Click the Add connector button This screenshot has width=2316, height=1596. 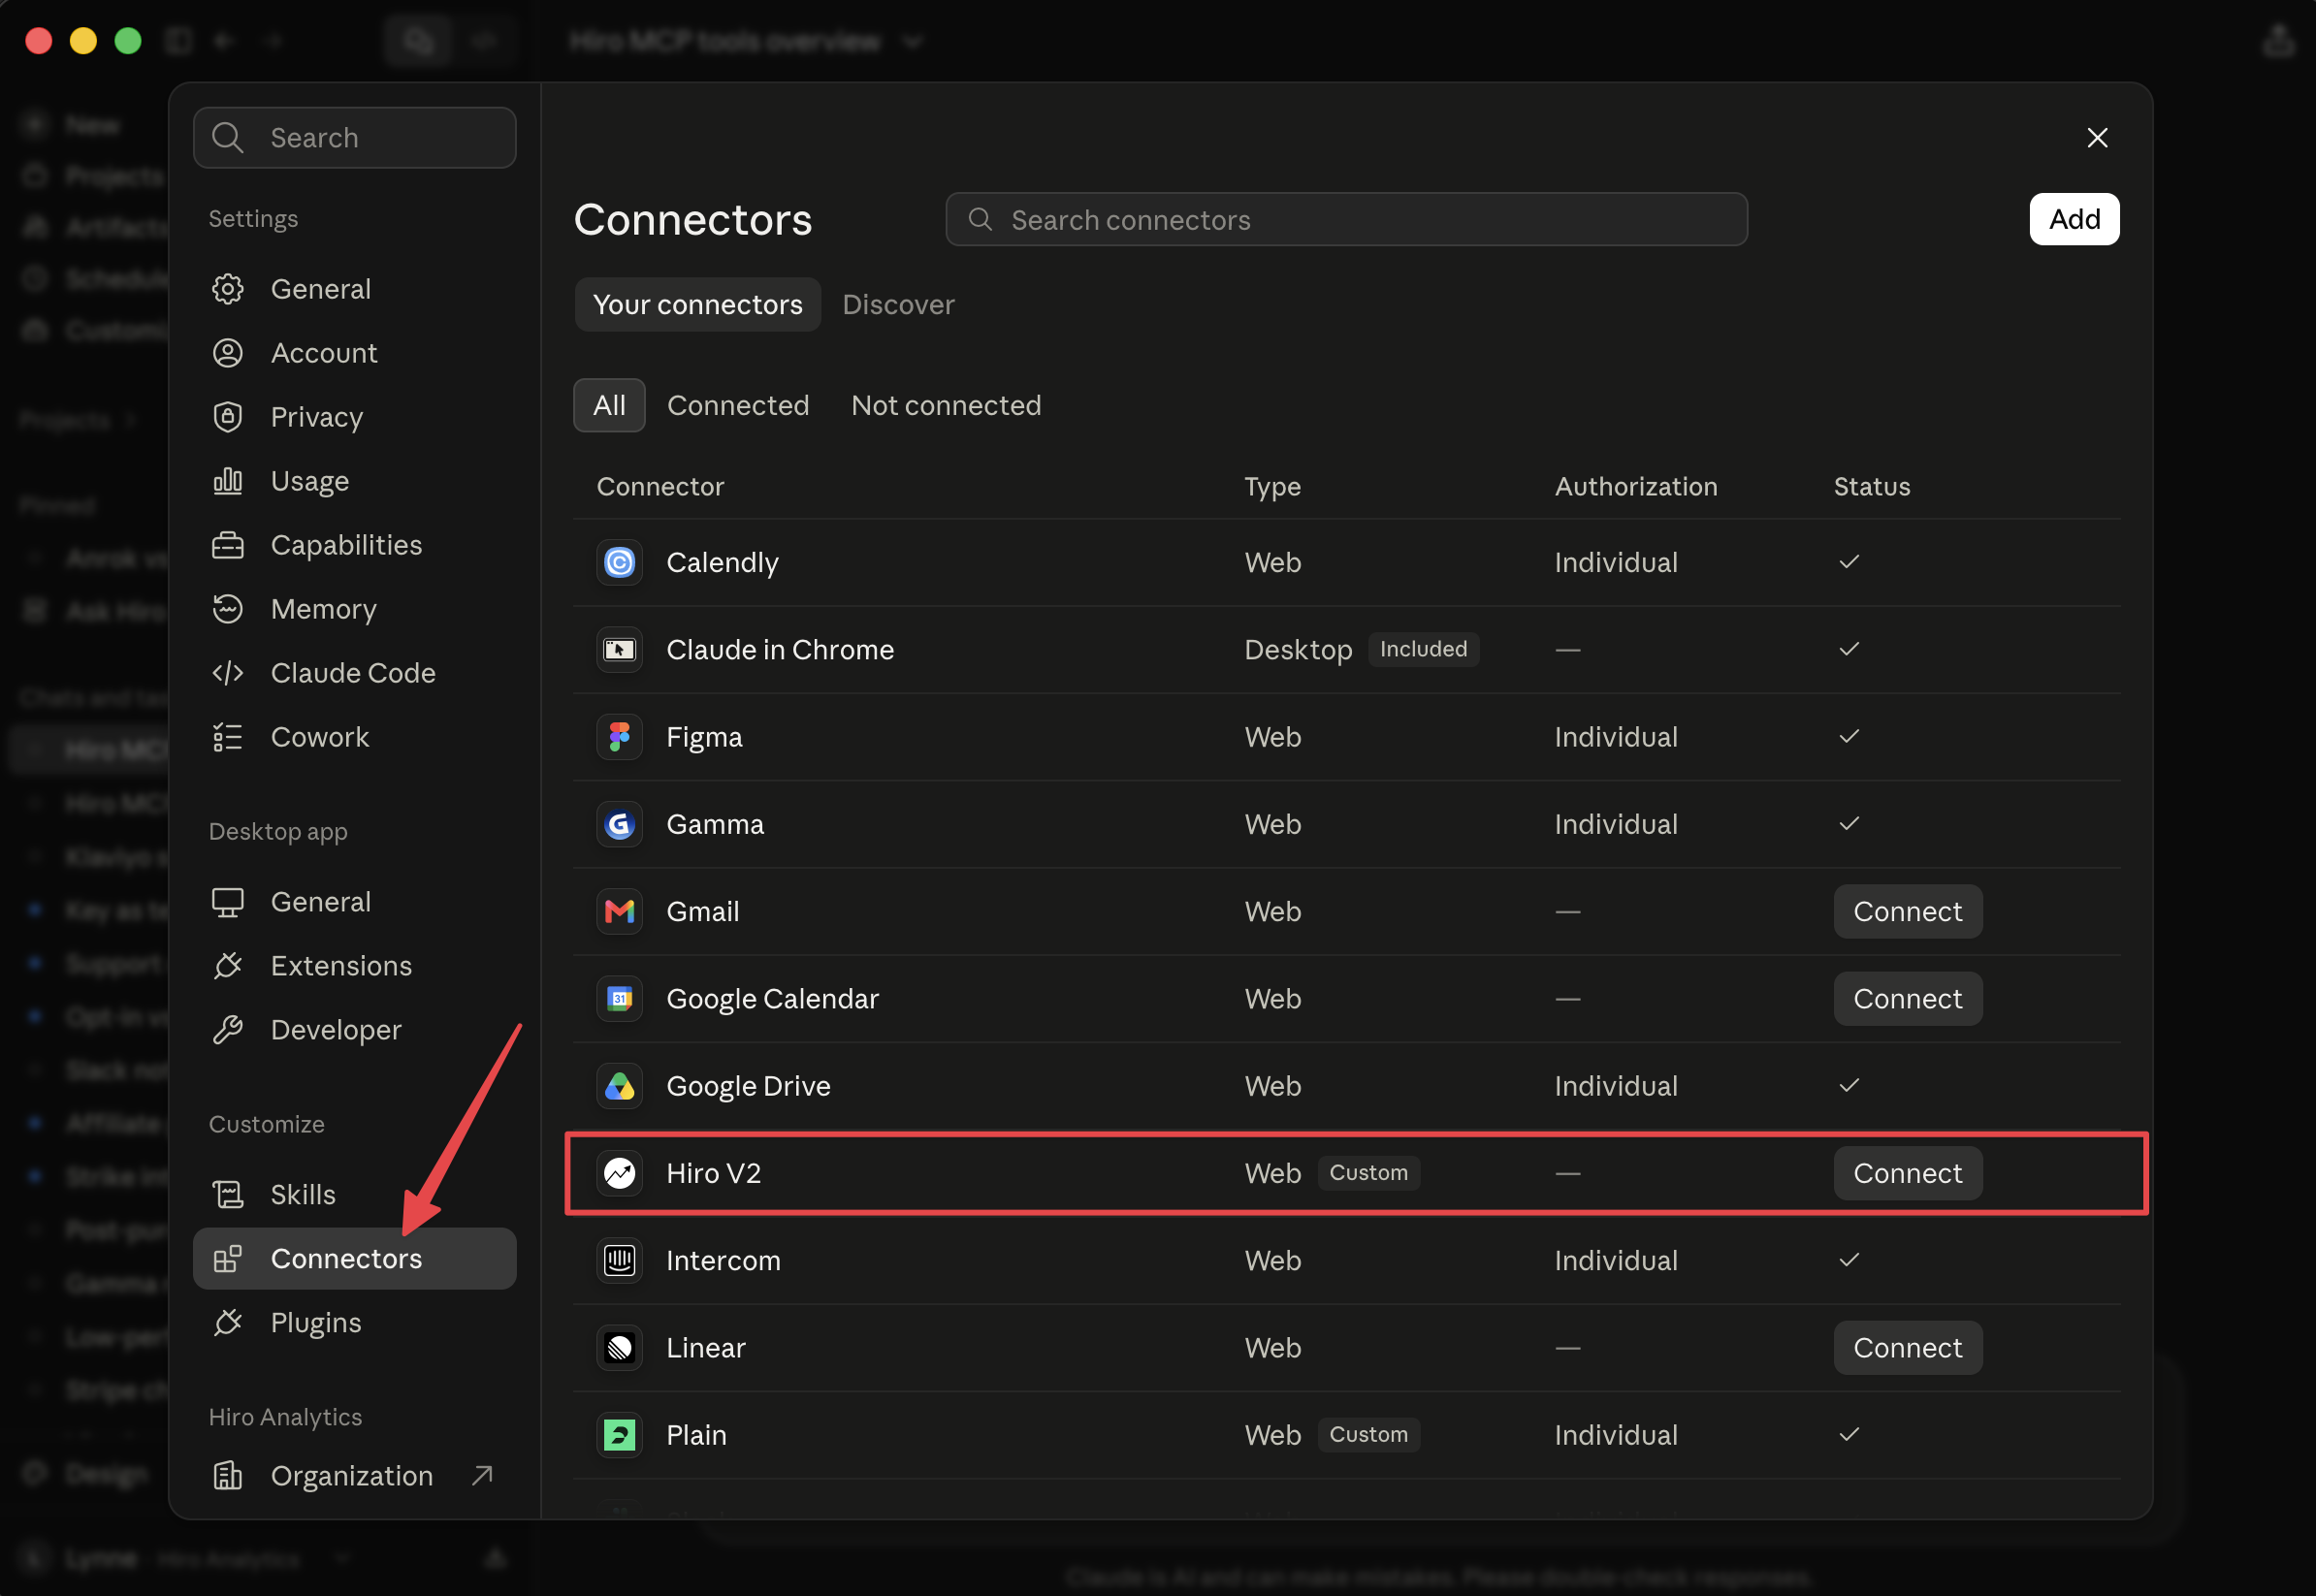coord(2074,219)
